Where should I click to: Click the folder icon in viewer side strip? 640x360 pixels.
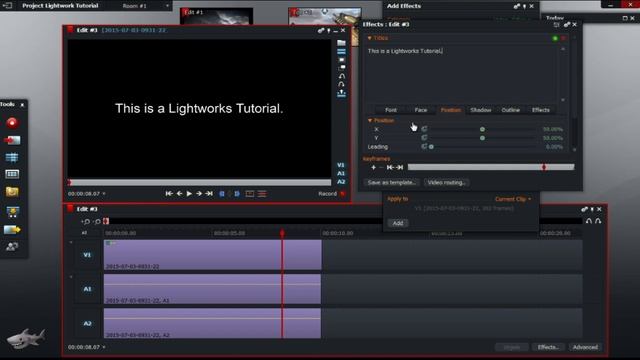point(341,43)
